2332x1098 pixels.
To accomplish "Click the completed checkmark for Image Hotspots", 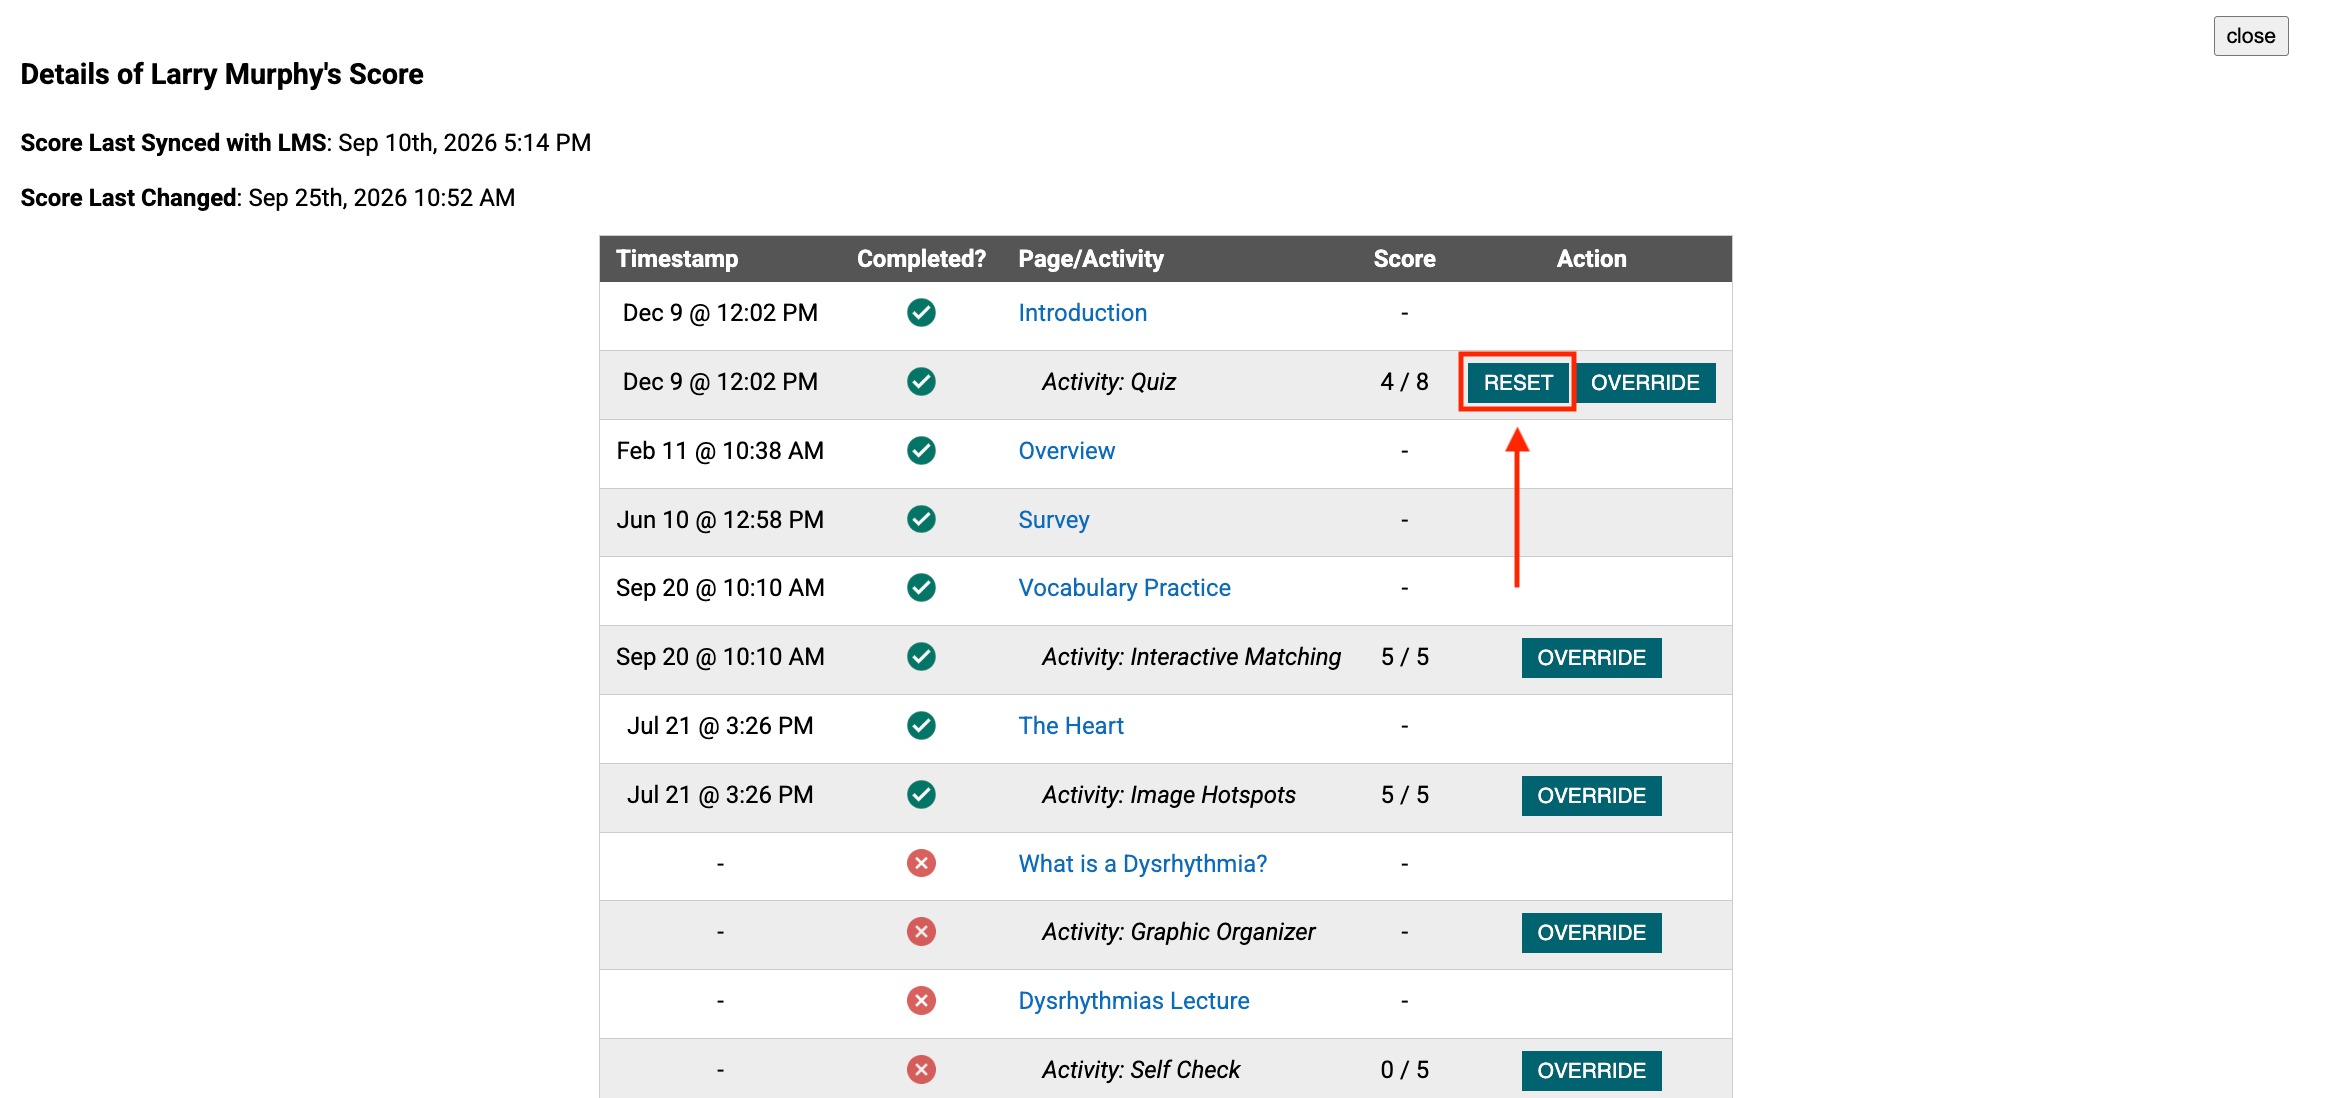I will pyautogui.click(x=921, y=794).
